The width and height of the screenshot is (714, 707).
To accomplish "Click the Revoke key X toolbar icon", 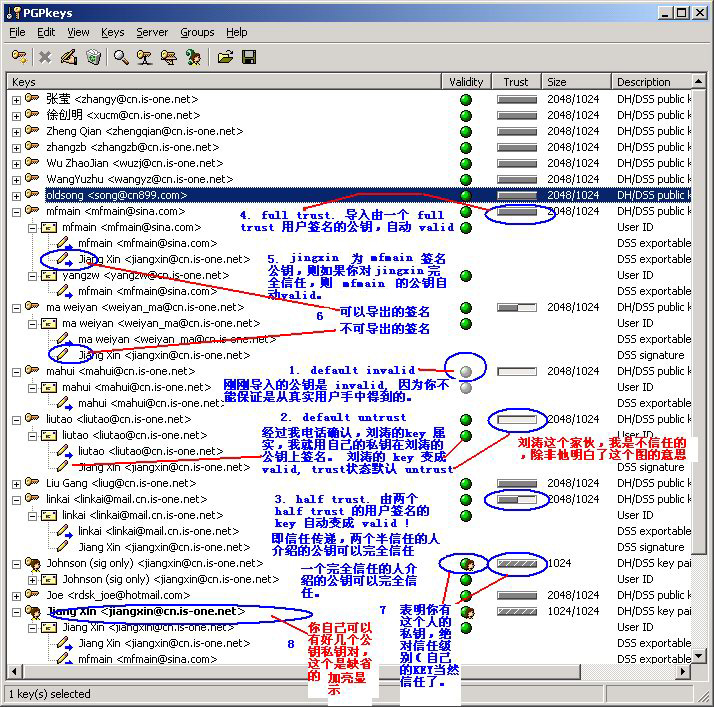I will 45,57.
